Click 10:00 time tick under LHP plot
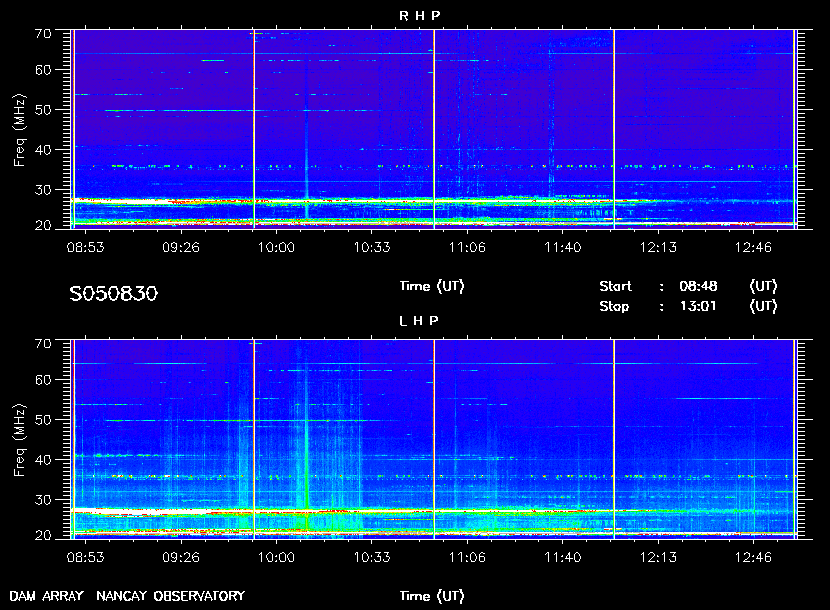830x610 pixels. pyautogui.click(x=276, y=557)
